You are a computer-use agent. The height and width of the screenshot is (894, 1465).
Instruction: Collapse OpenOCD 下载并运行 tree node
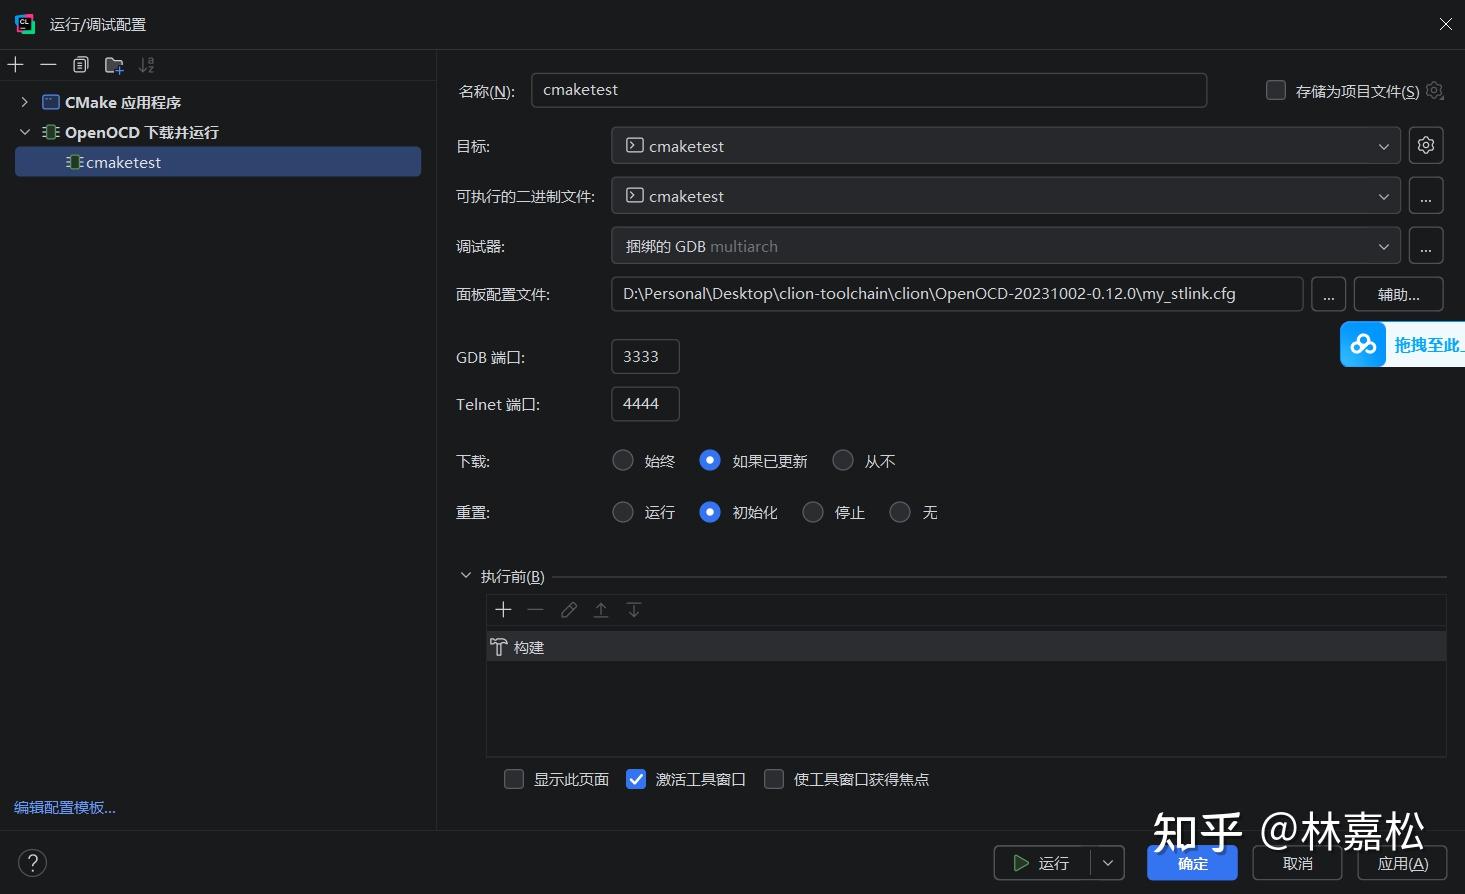coord(25,132)
